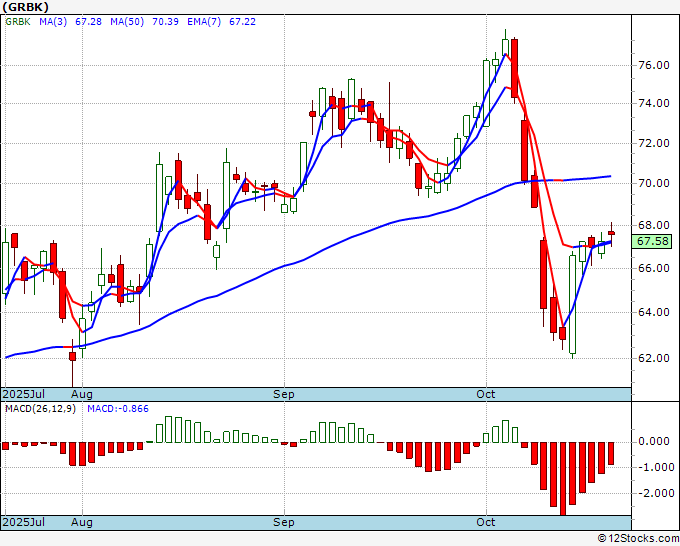Click 2025Jul on the MACD panel axis

(24, 522)
